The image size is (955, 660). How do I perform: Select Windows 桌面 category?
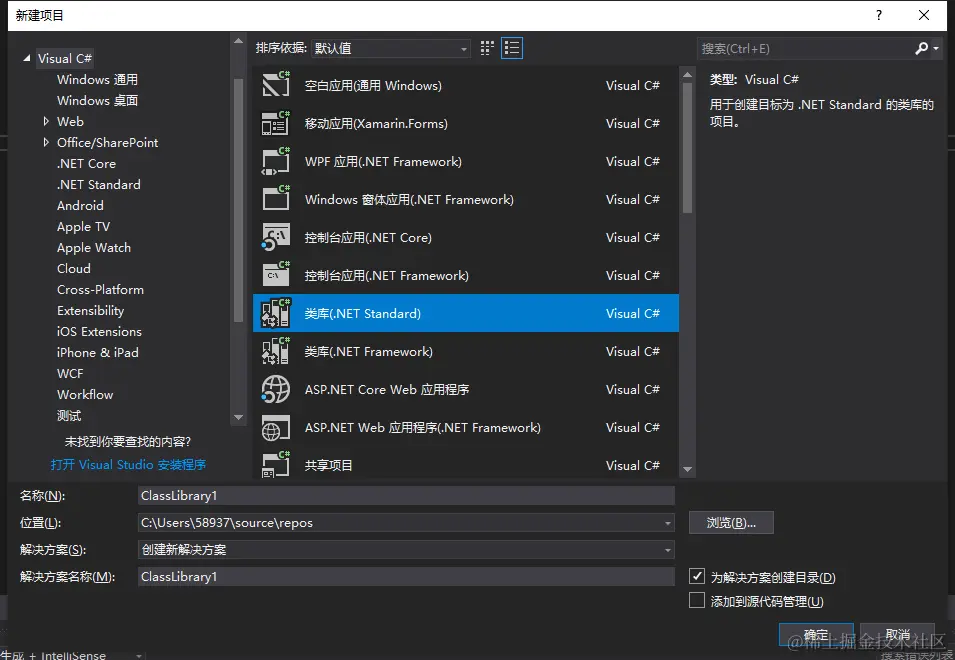(x=97, y=100)
